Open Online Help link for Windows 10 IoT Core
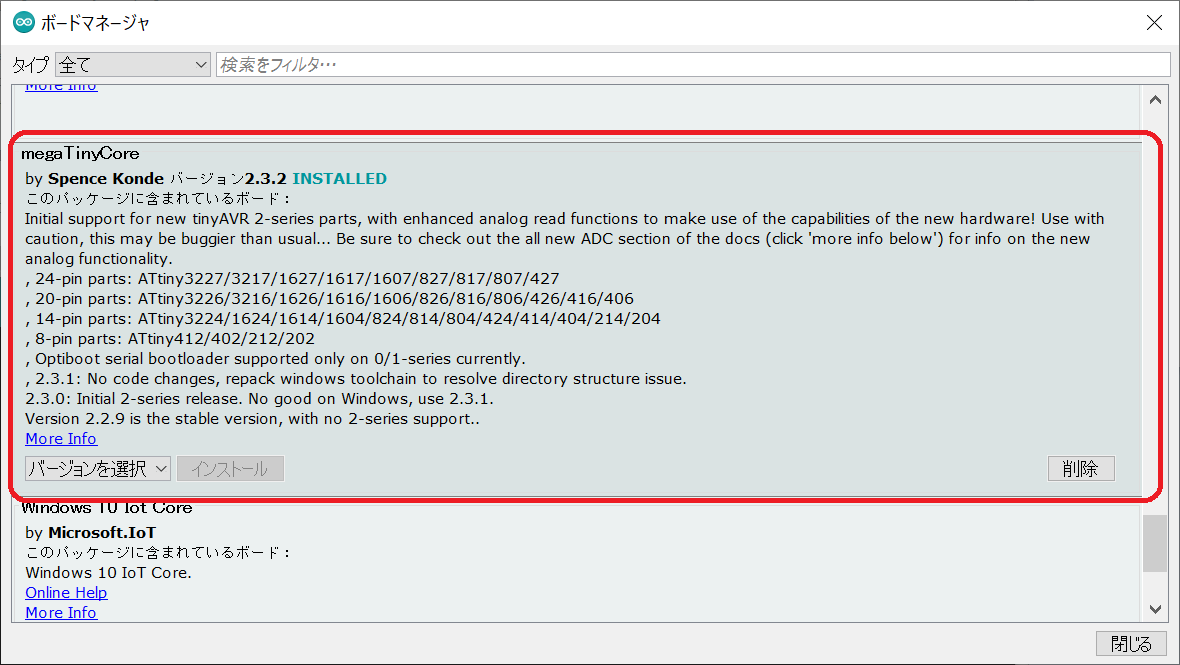Screen dimensions: 1180x665 tap(66, 593)
